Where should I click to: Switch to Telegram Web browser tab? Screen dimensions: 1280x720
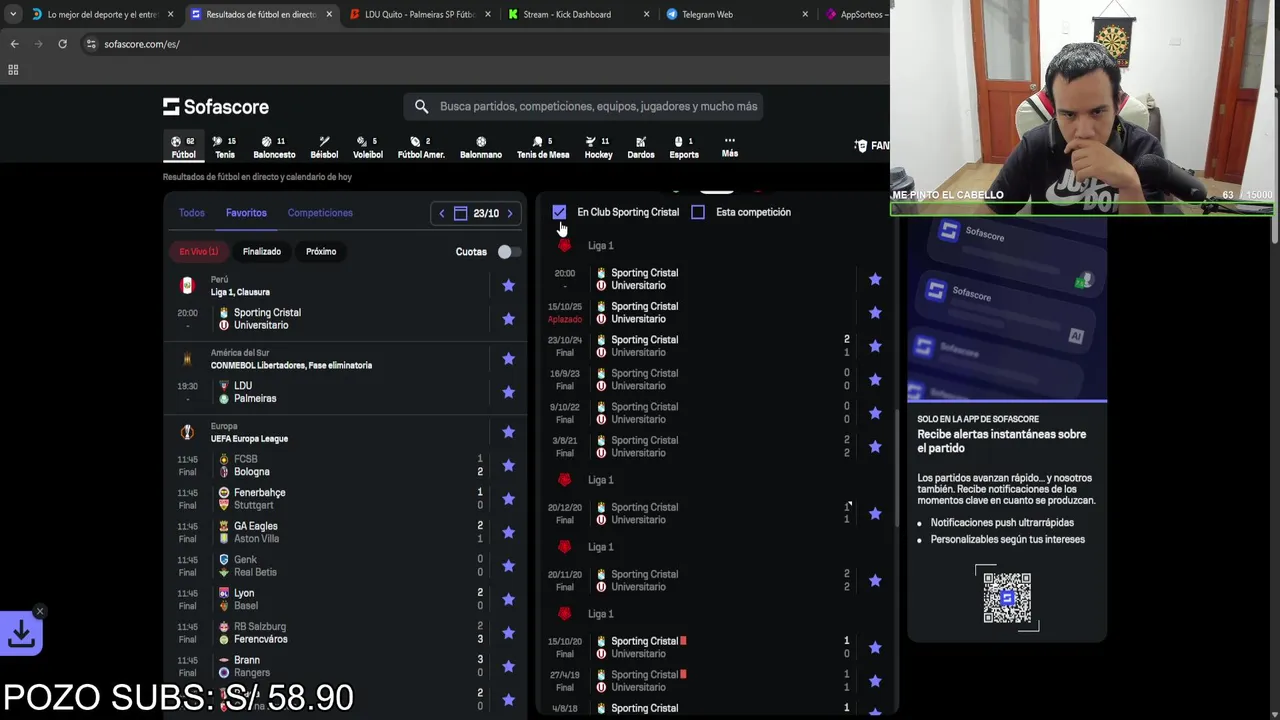[736, 14]
